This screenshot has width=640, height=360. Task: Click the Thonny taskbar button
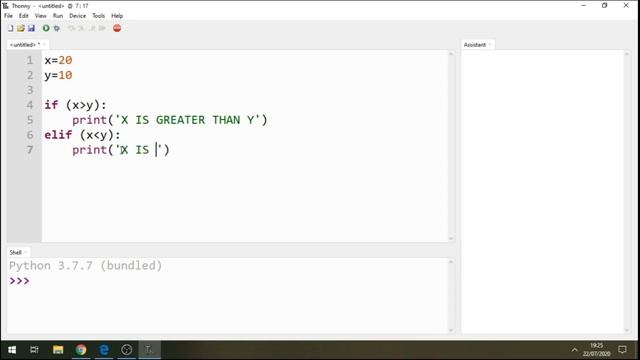pyautogui.click(x=149, y=350)
